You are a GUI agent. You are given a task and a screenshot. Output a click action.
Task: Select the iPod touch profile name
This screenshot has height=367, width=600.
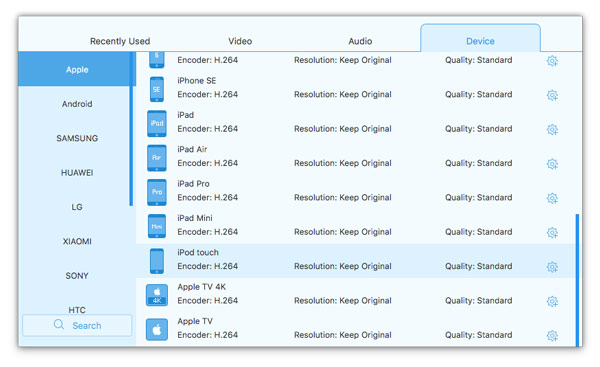click(x=198, y=253)
